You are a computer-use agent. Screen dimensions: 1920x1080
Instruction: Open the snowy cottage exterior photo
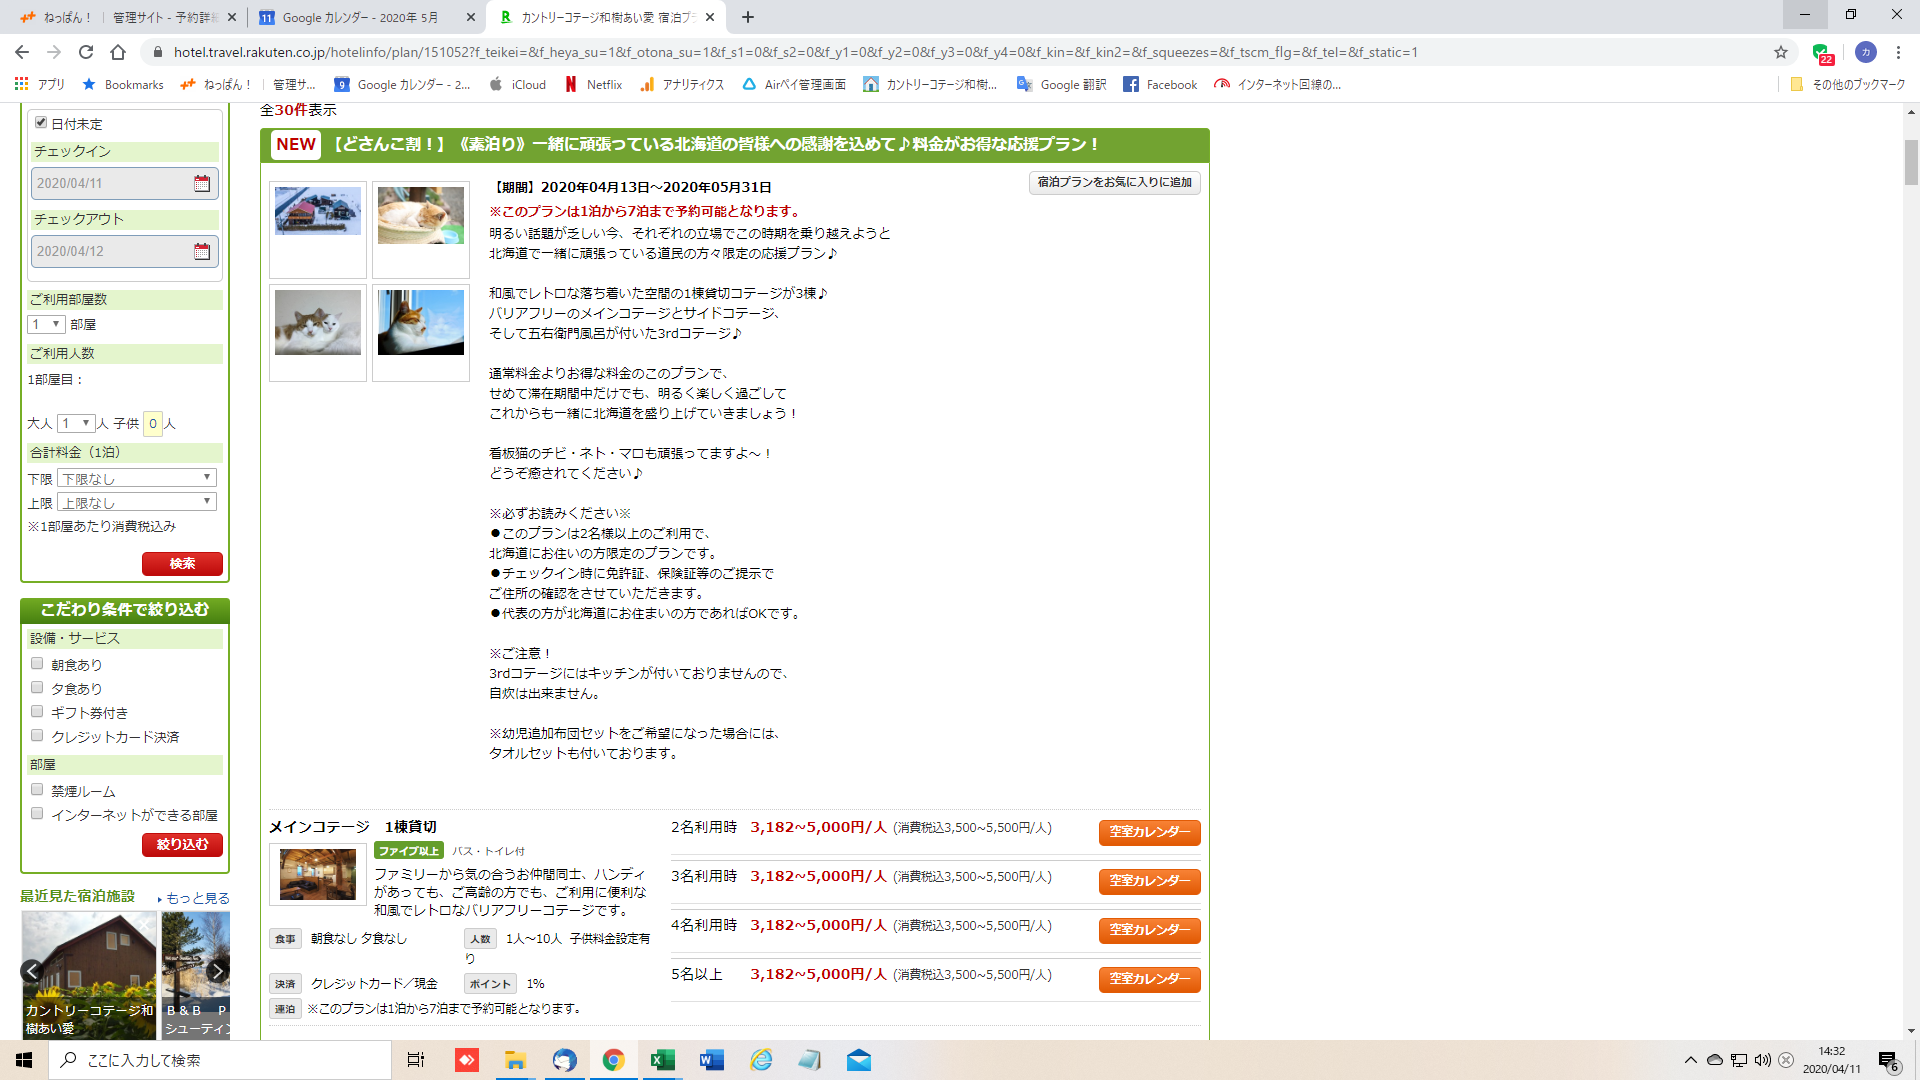click(318, 211)
